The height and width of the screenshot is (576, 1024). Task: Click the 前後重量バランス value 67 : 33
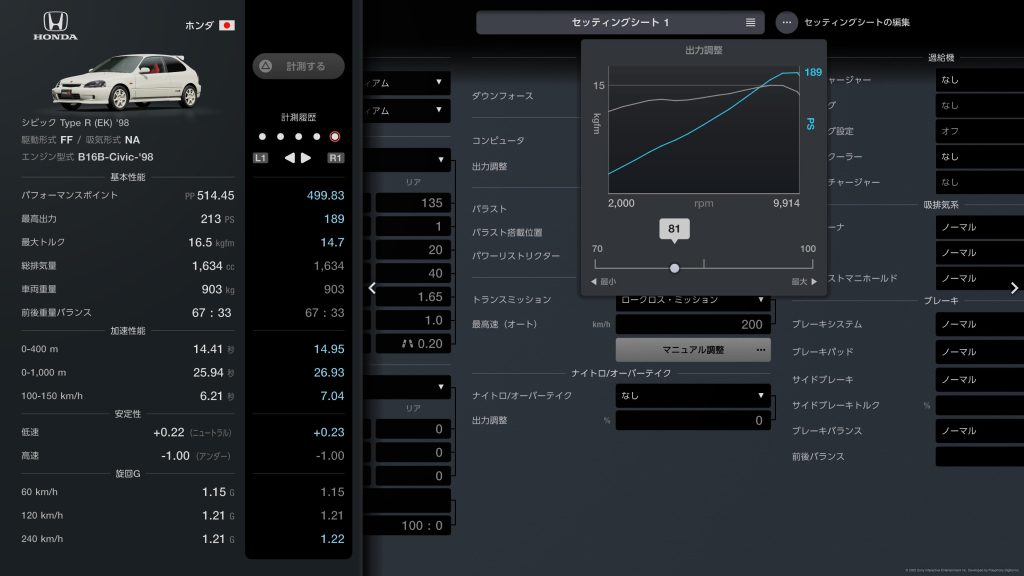[212, 313]
